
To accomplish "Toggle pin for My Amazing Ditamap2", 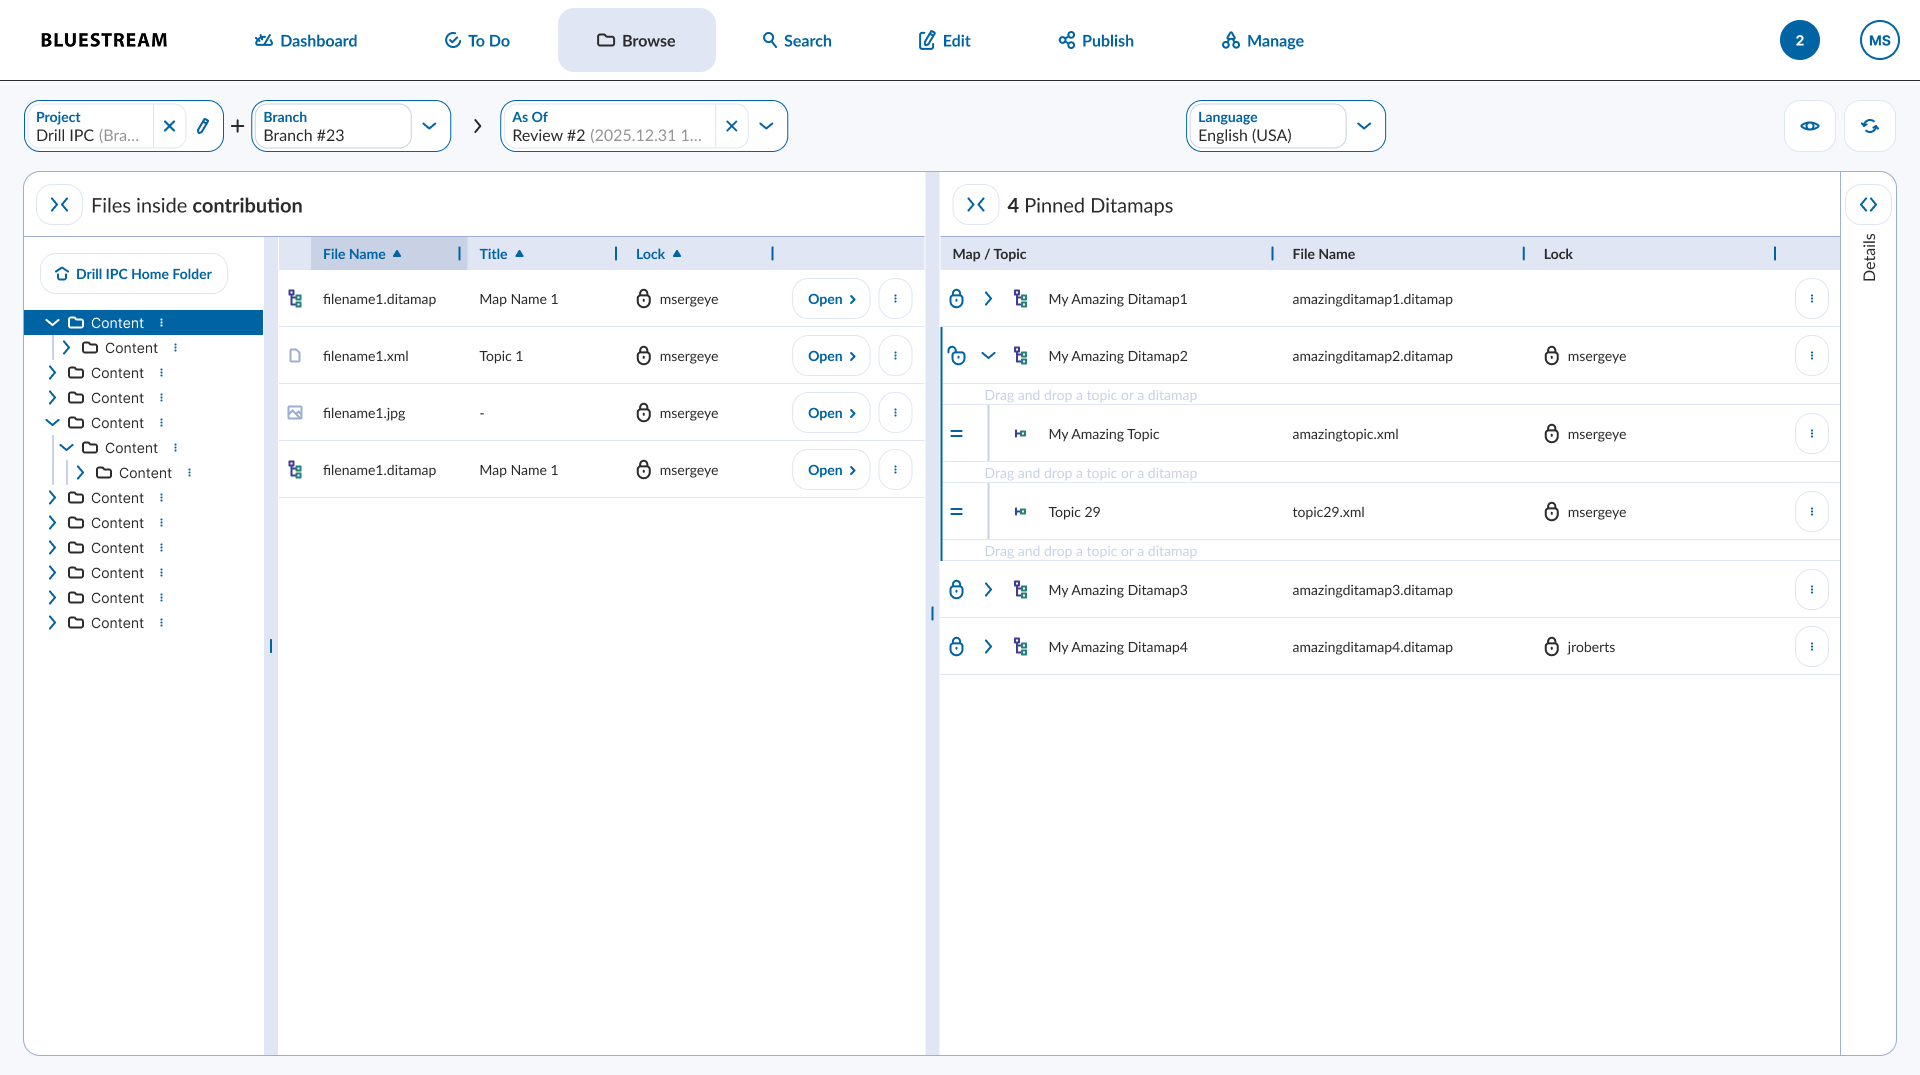I will (956, 356).
